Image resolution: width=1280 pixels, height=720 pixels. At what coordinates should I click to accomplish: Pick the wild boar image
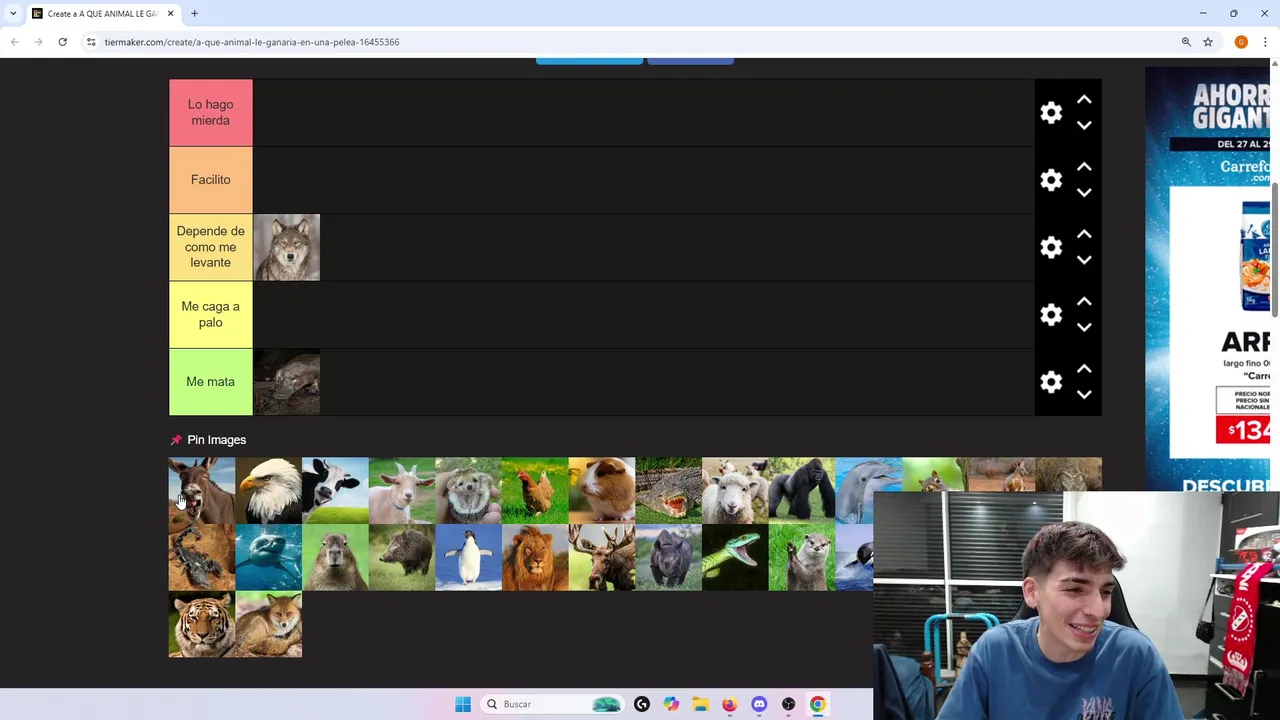pyautogui.click(x=402, y=558)
